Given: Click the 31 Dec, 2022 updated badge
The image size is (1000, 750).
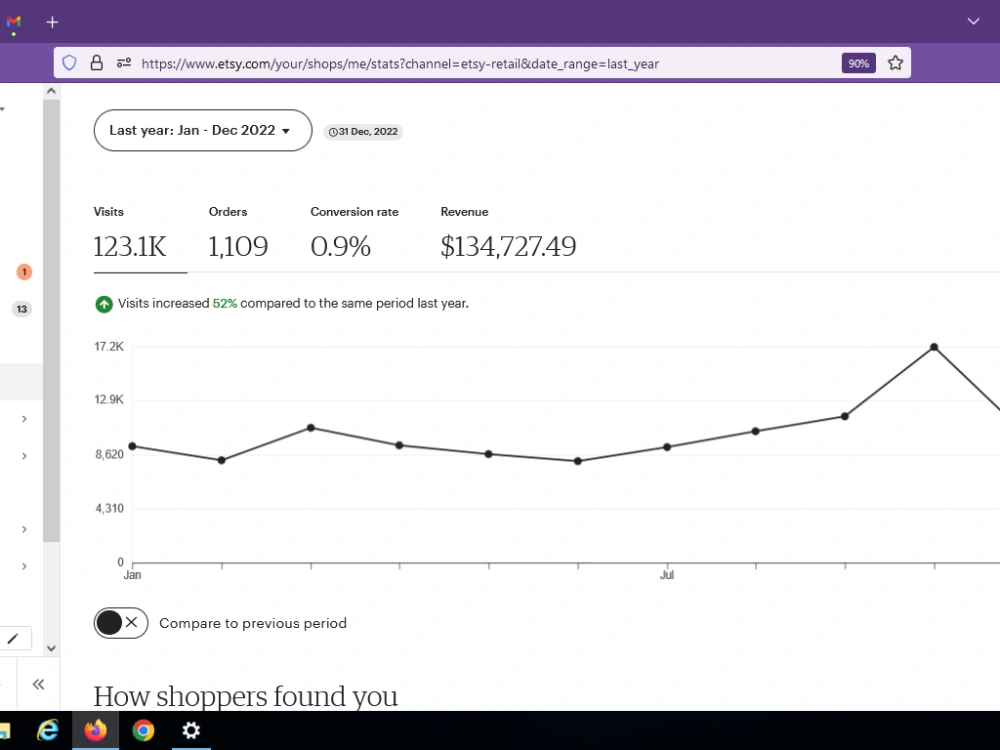Looking at the screenshot, I should click(x=363, y=131).
